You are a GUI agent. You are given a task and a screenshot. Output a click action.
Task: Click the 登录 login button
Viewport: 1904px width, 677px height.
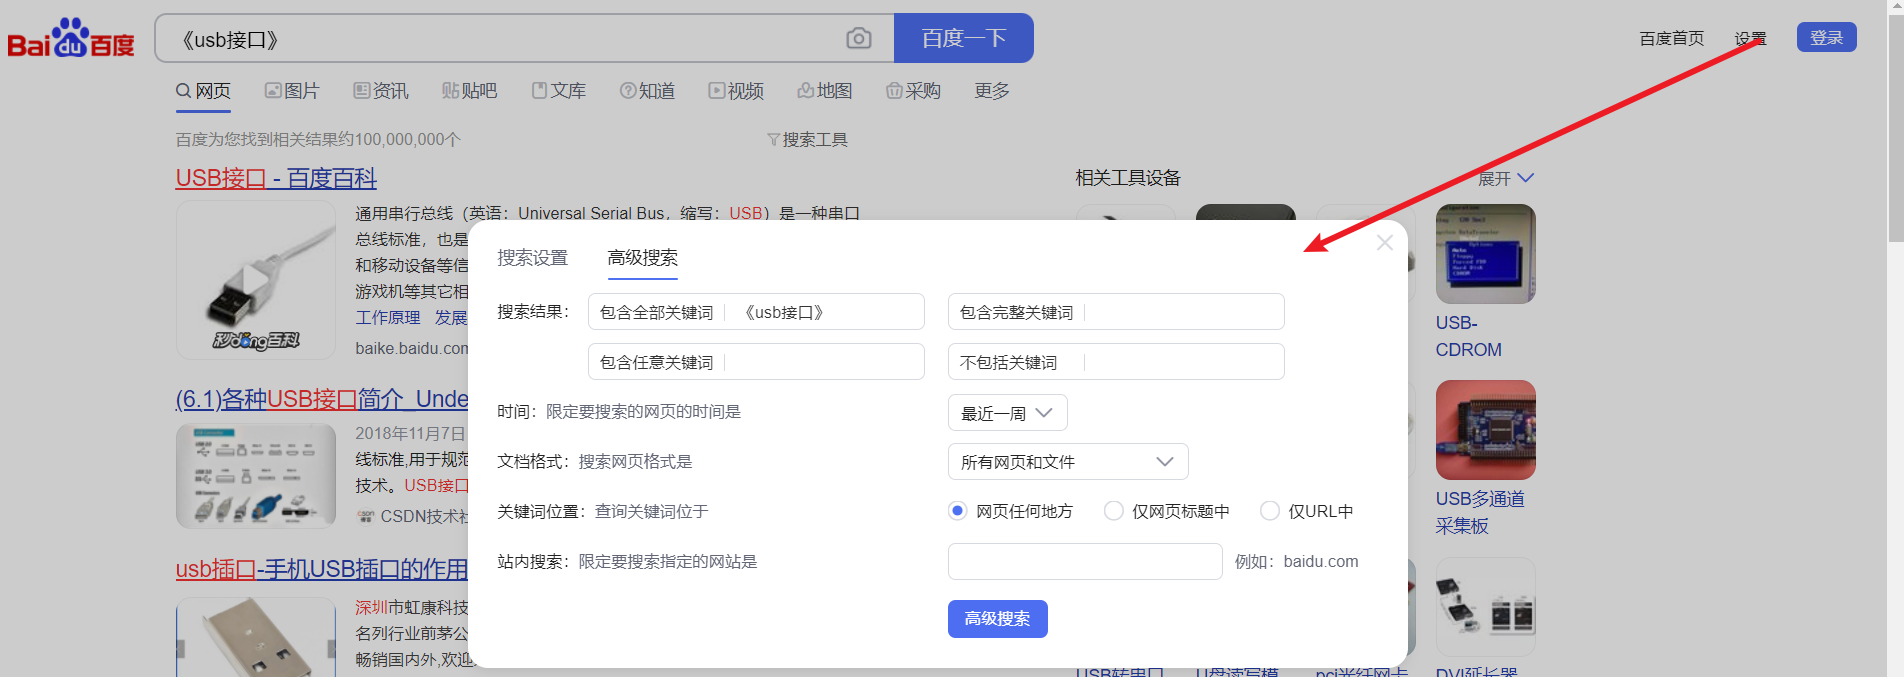[x=1826, y=37]
